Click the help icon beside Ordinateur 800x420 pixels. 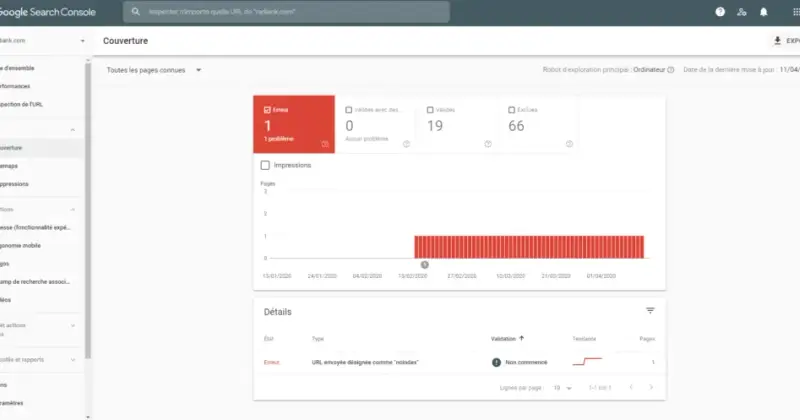point(670,70)
